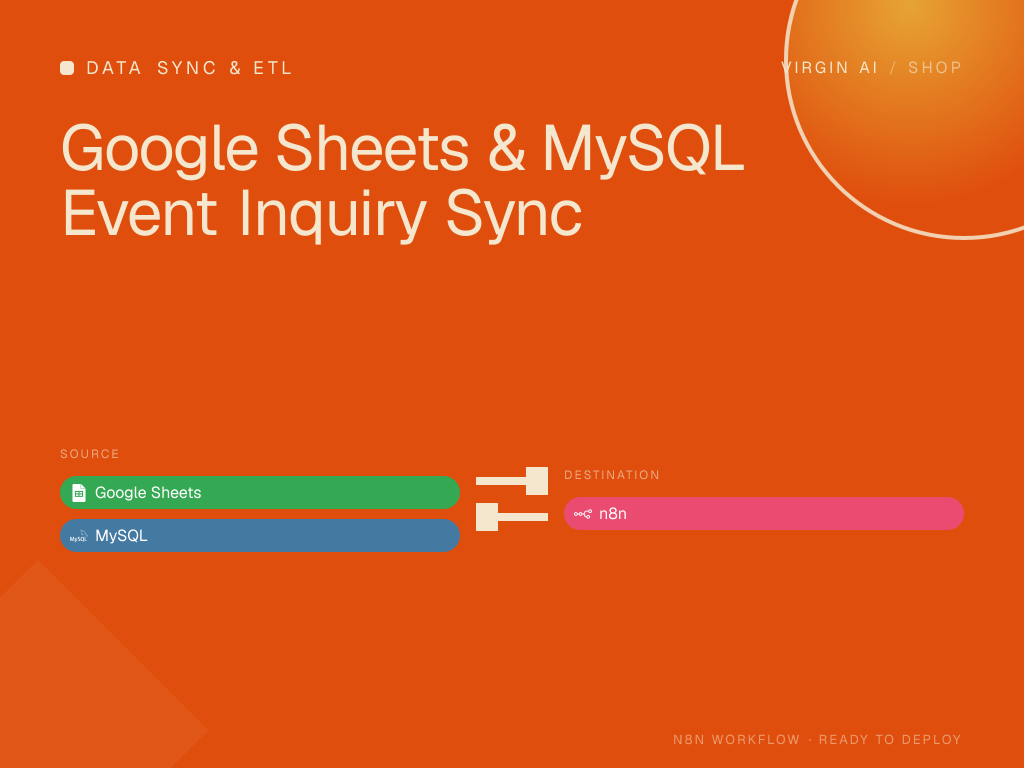Select the pink n8n destination pill
The height and width of the screenshot is (768, 1024).
[x=763, y=513]
